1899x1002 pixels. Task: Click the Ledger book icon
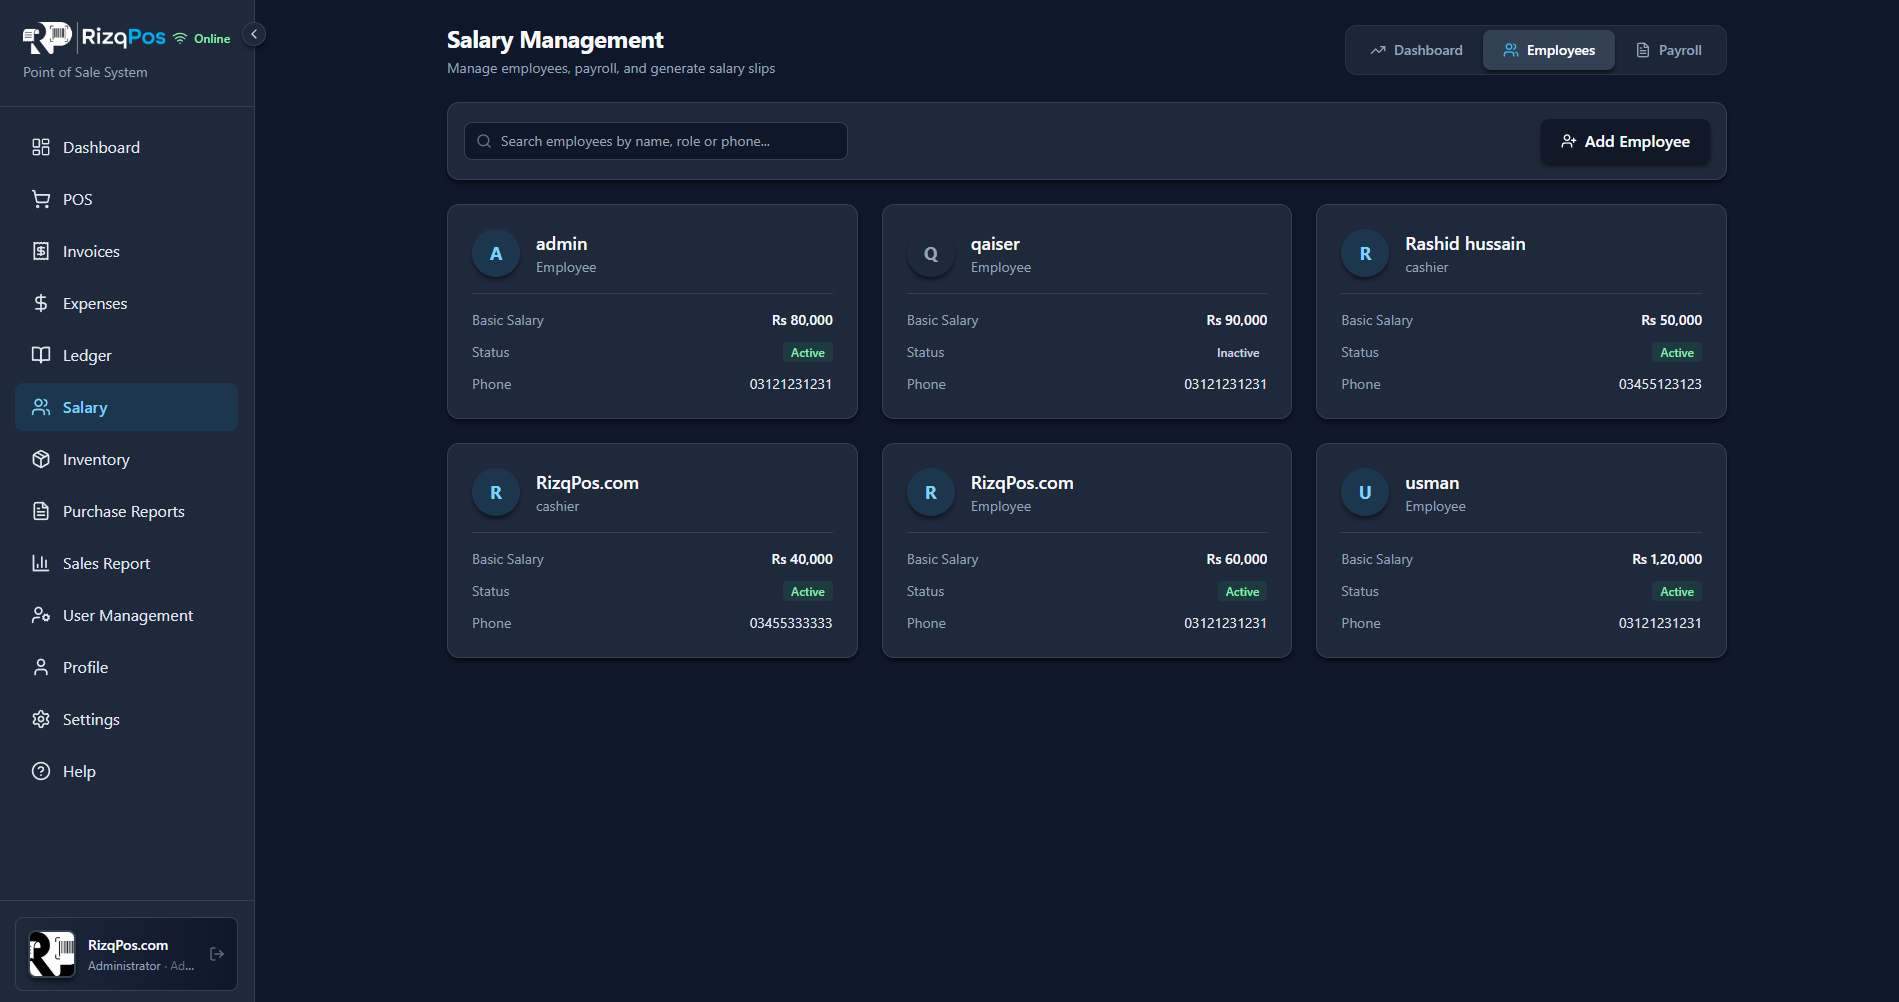41,355
